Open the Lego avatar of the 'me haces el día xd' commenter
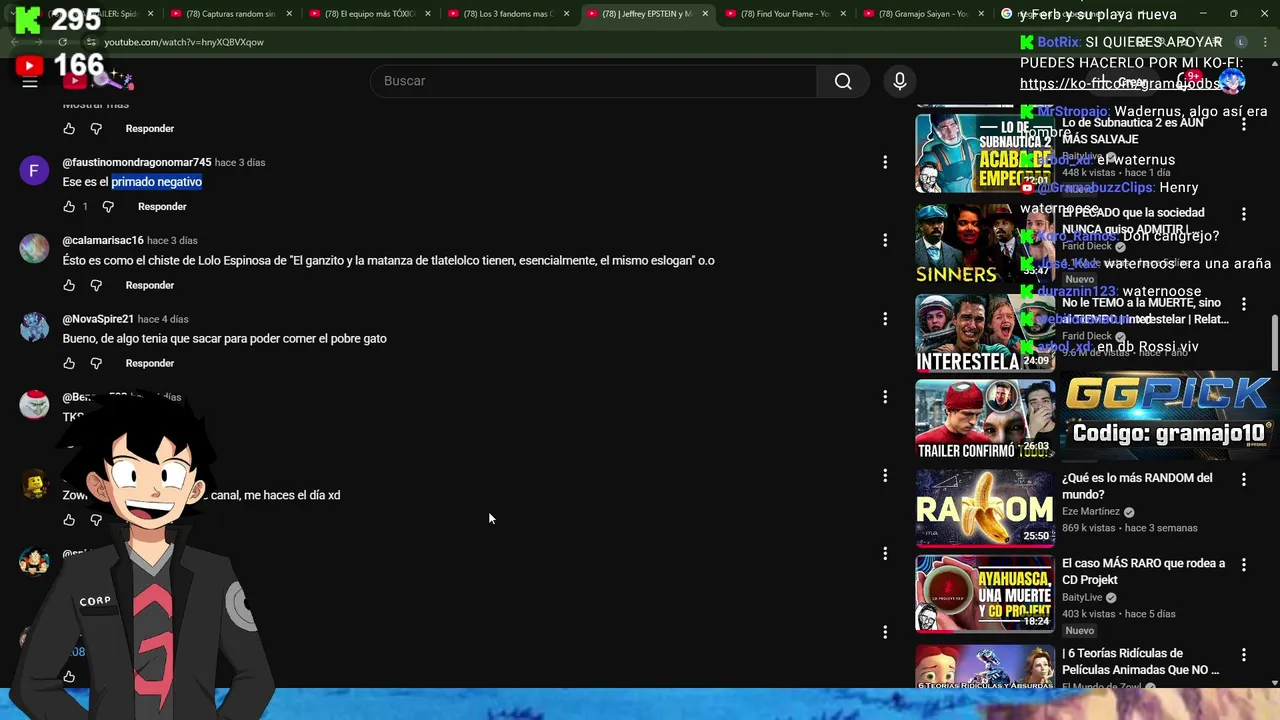 34,484
